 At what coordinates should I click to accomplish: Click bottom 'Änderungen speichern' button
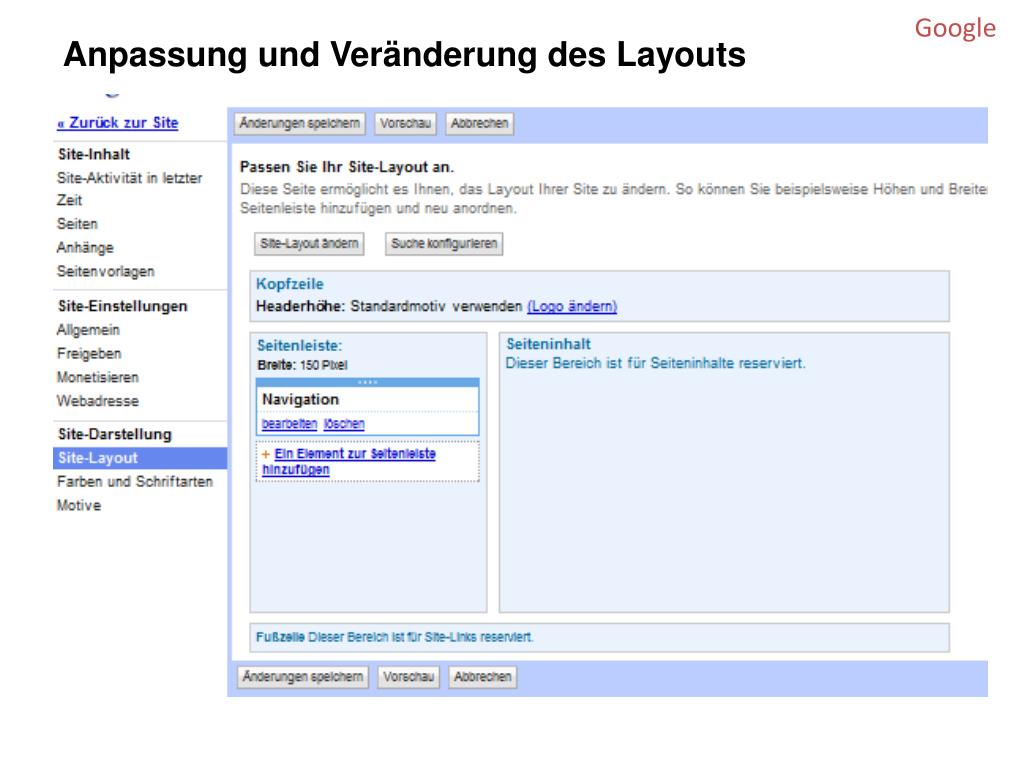pos(303,677)
